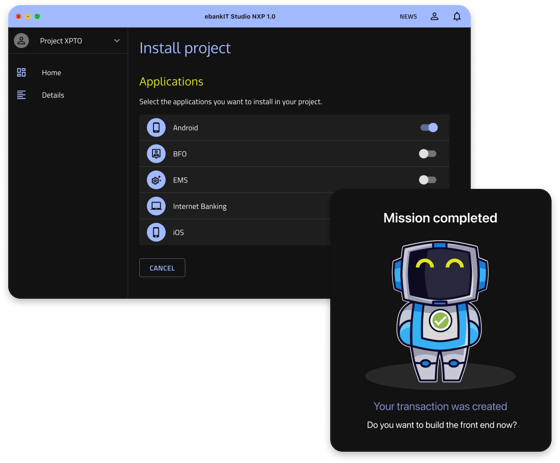Click the robot mascot illustration

pyautogui.click(x=440, y=312)
